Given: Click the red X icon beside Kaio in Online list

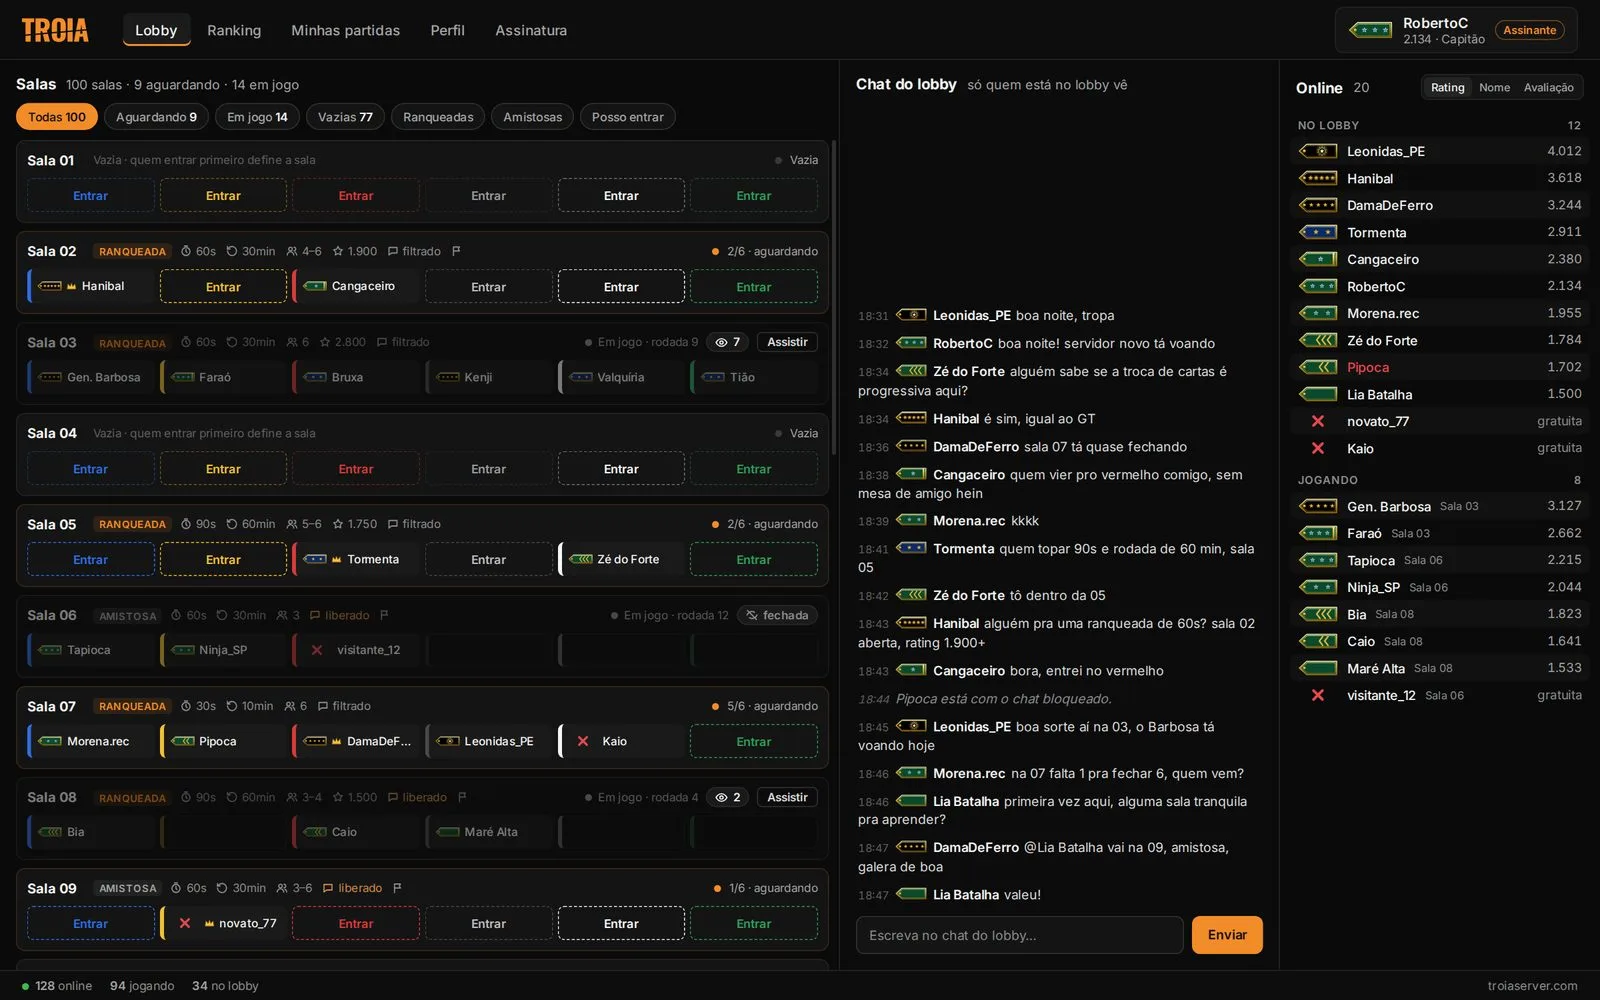Looking at the screenshot, I should [x=1318, y=448].
